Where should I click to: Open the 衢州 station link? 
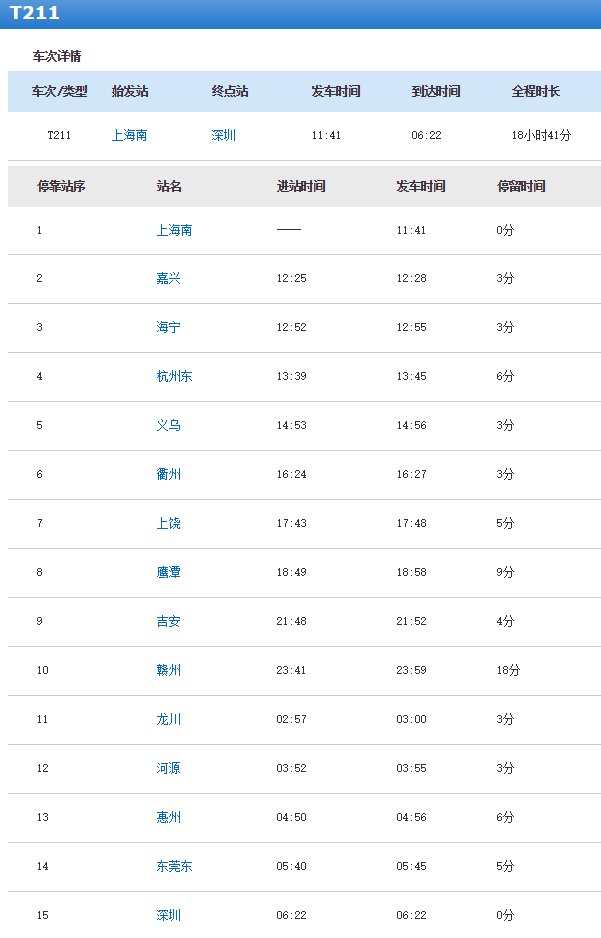pos(168,474)
